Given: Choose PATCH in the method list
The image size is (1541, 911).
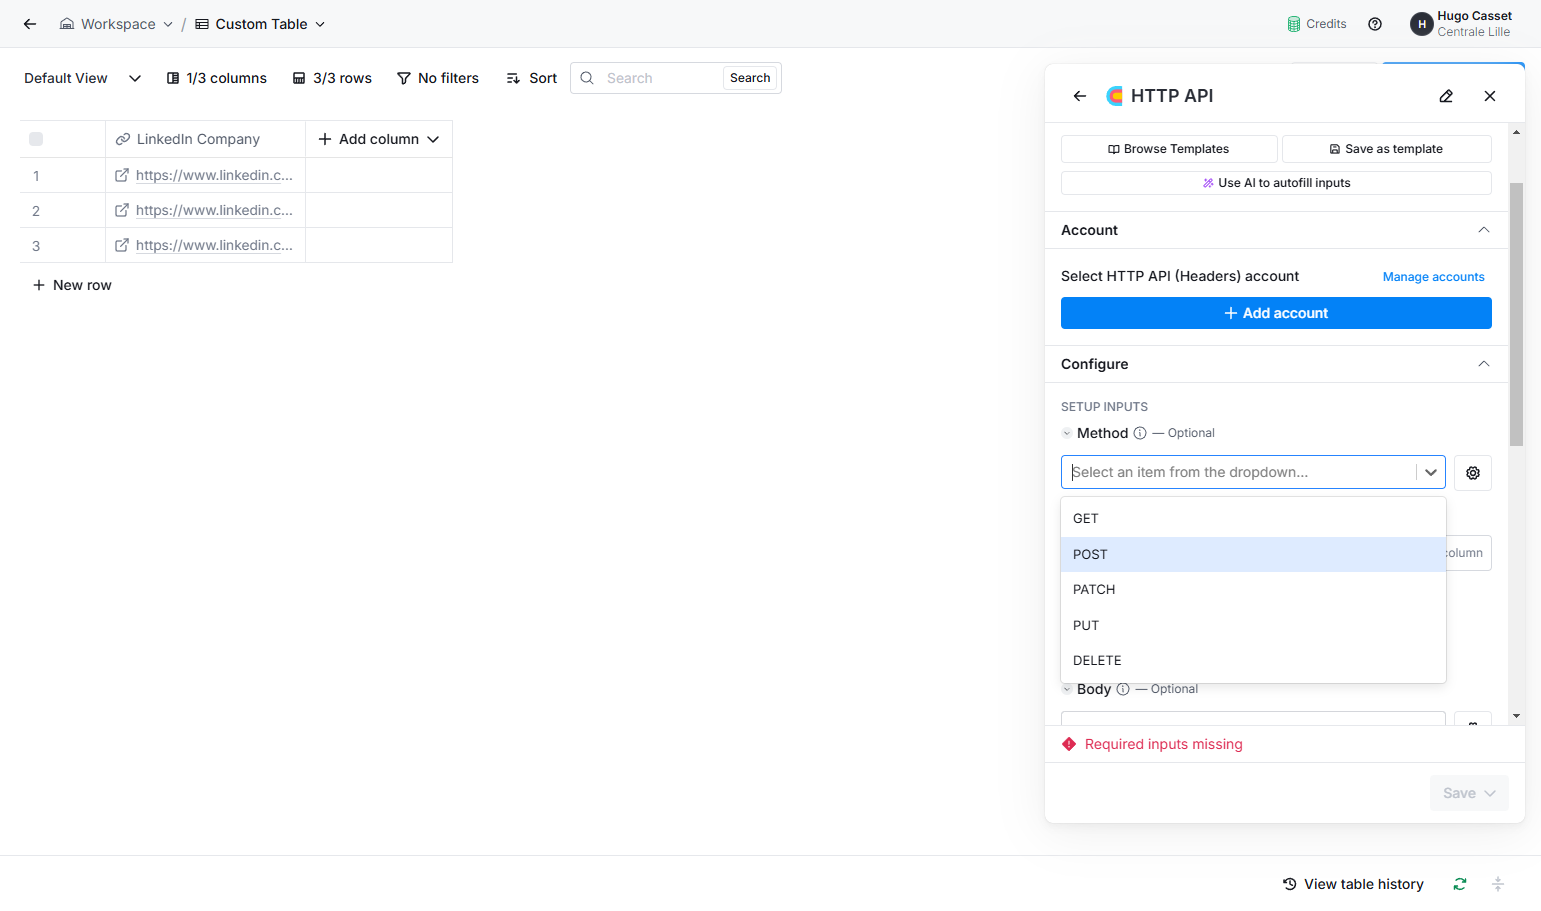Looking at the screenshot, I should [x=1253, y=590].
